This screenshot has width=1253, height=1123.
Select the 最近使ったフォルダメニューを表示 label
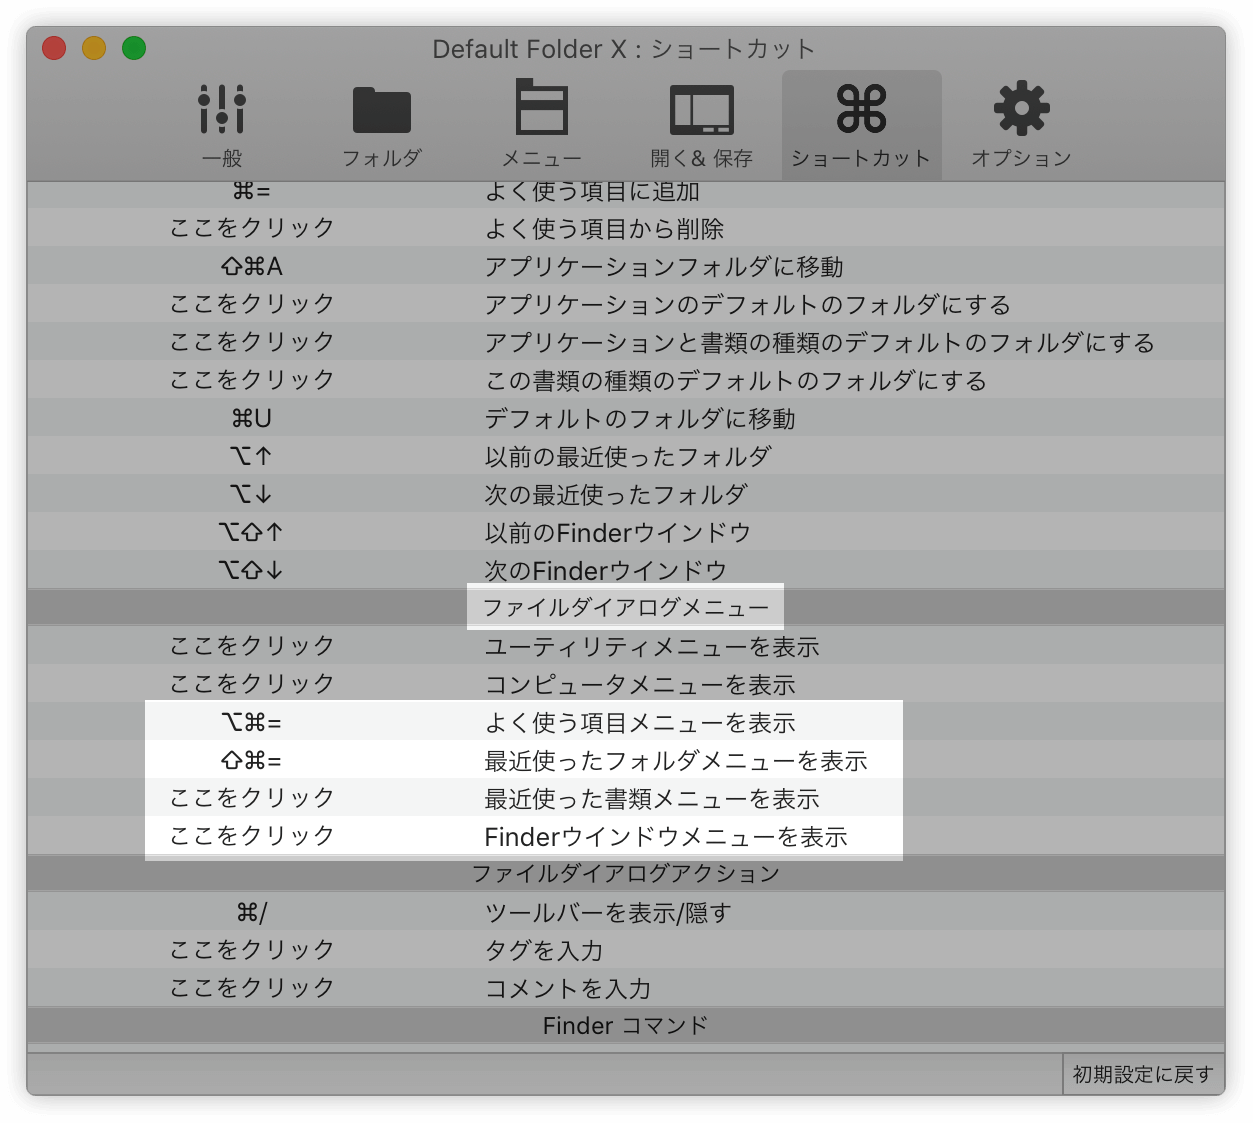click(676, 761)
